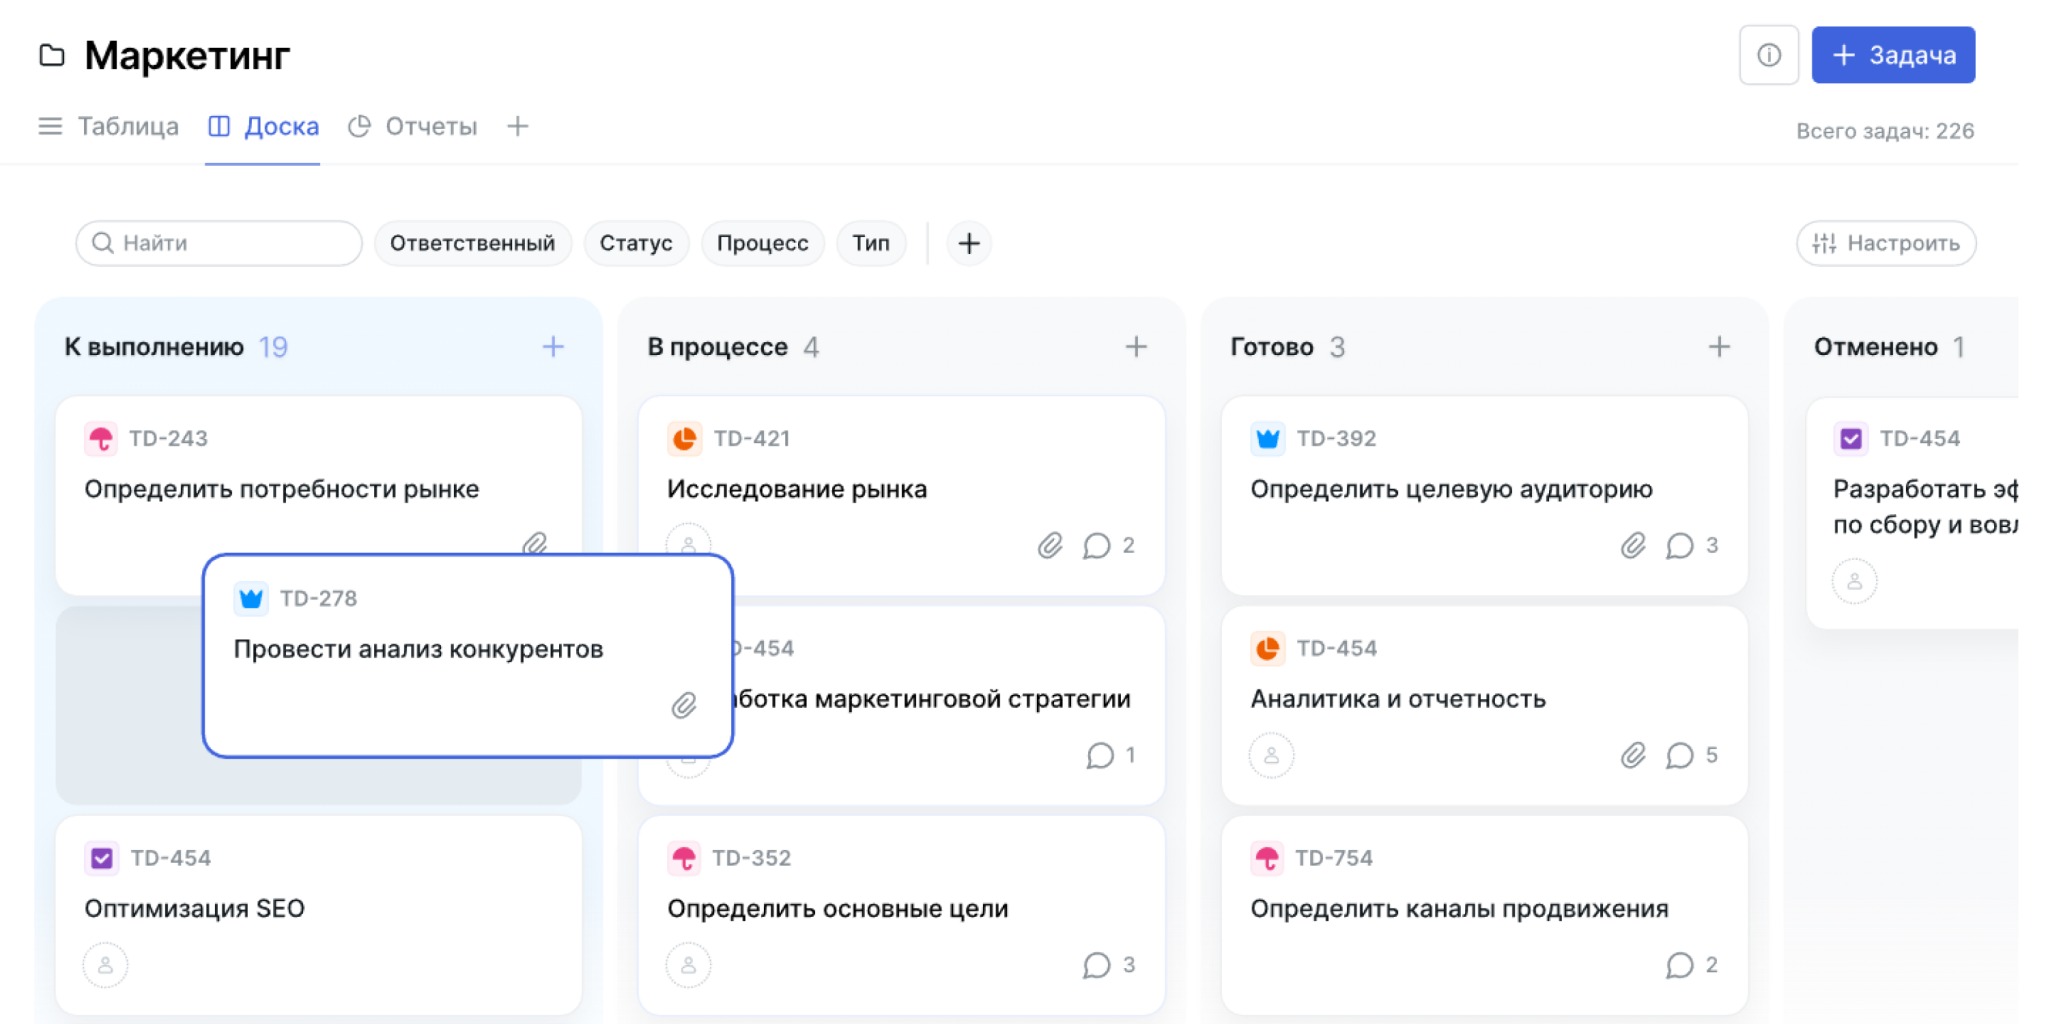
Task: Click the TD-243 task ID
Action: tap(168, 438)
